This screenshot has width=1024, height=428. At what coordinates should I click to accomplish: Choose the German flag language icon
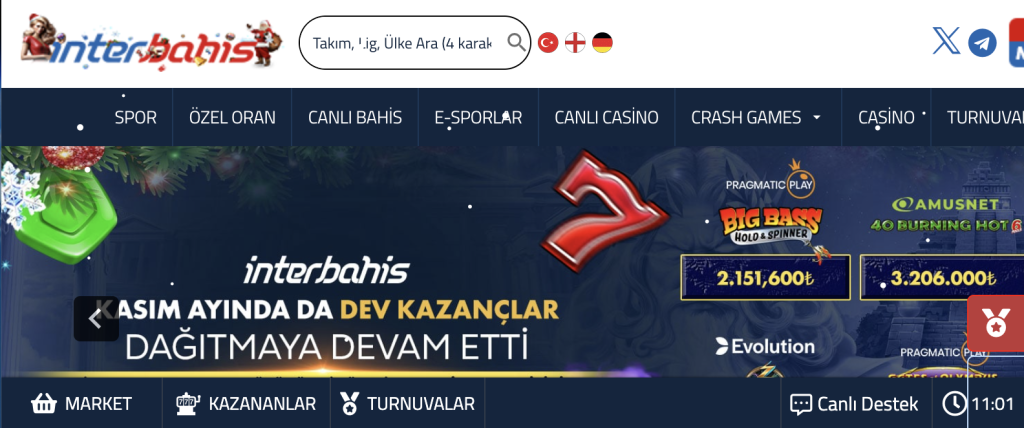[x=602, y=43]
